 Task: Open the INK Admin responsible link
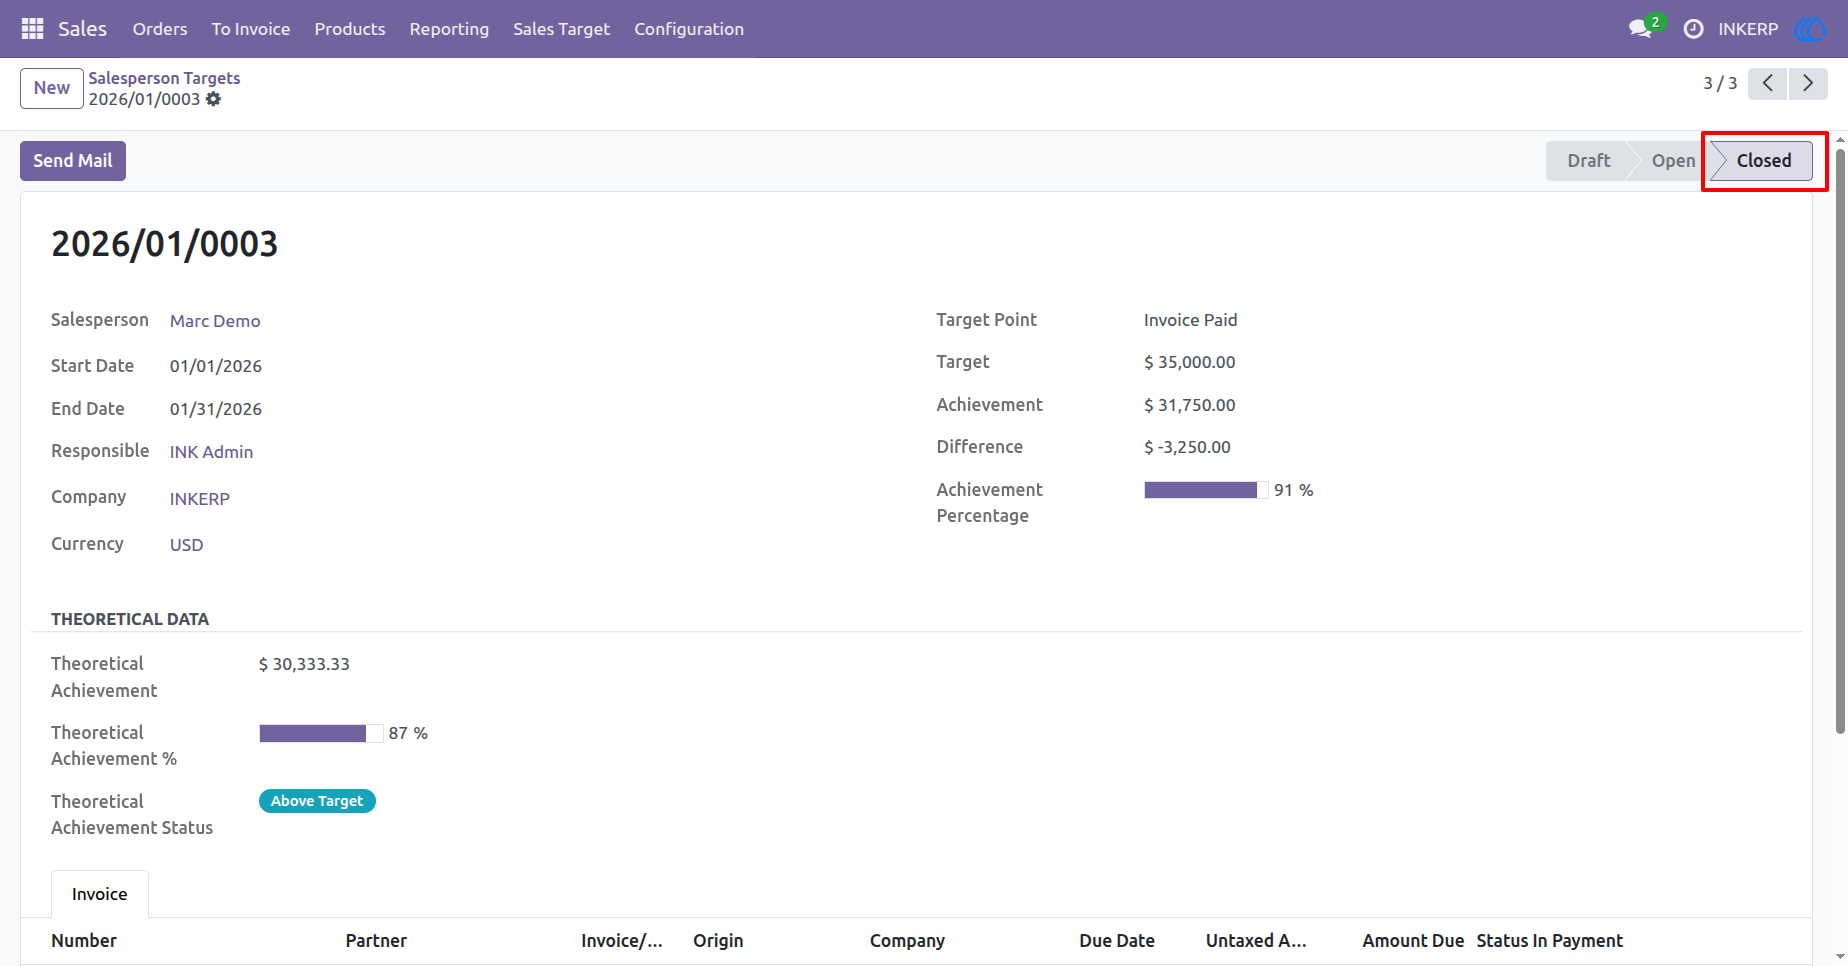[x=211, y=452]
